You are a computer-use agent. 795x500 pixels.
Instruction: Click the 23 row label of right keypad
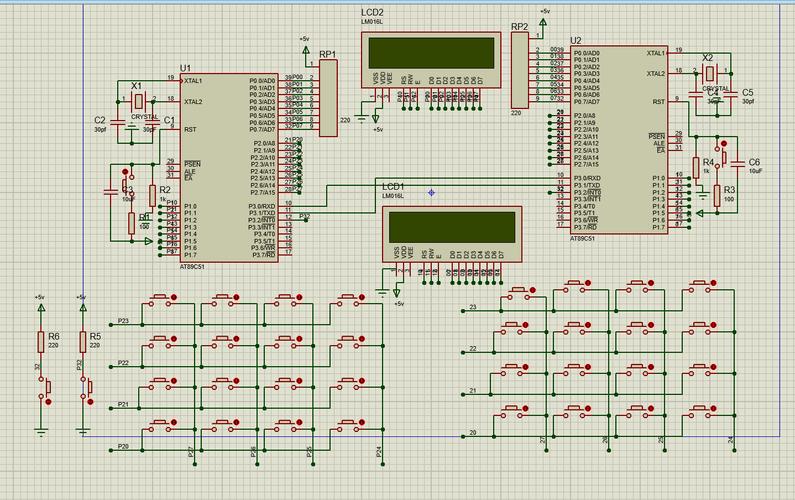pos(473,307)
